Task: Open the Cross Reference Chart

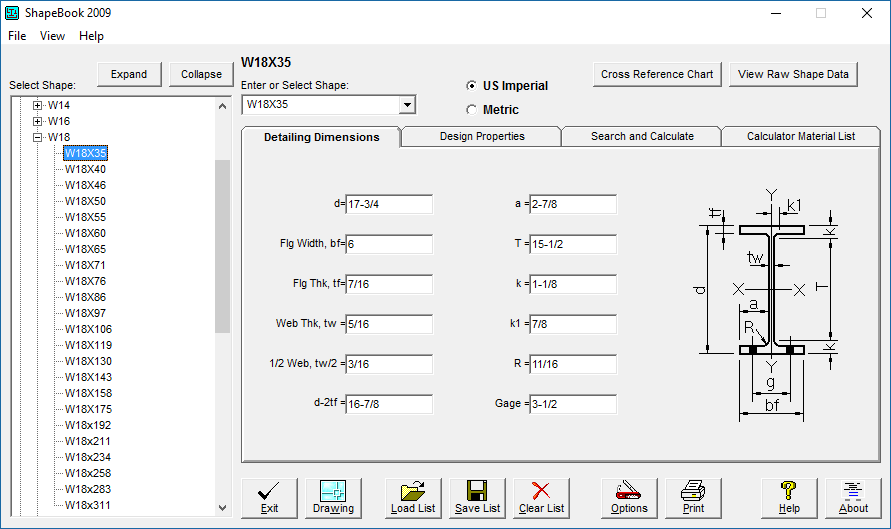Action: click(x=657, y=74)
